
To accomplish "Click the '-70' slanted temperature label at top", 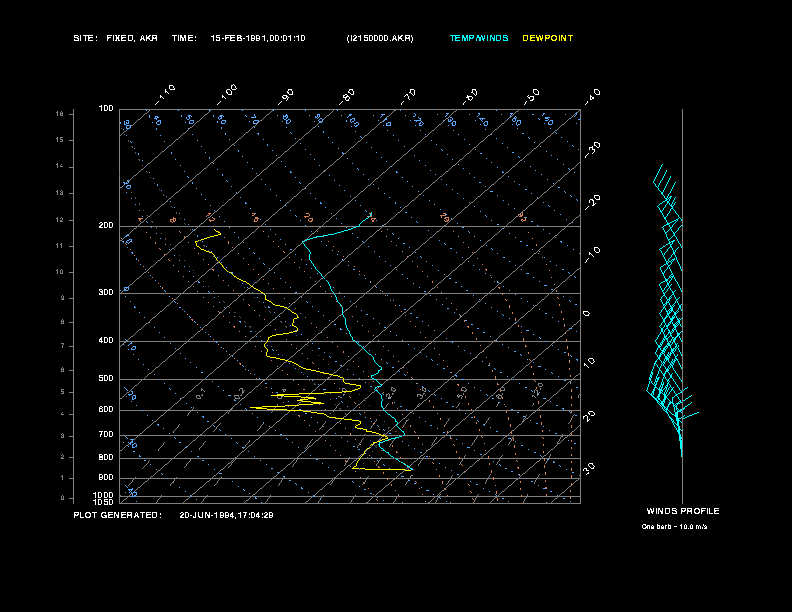I will [408, 97].
